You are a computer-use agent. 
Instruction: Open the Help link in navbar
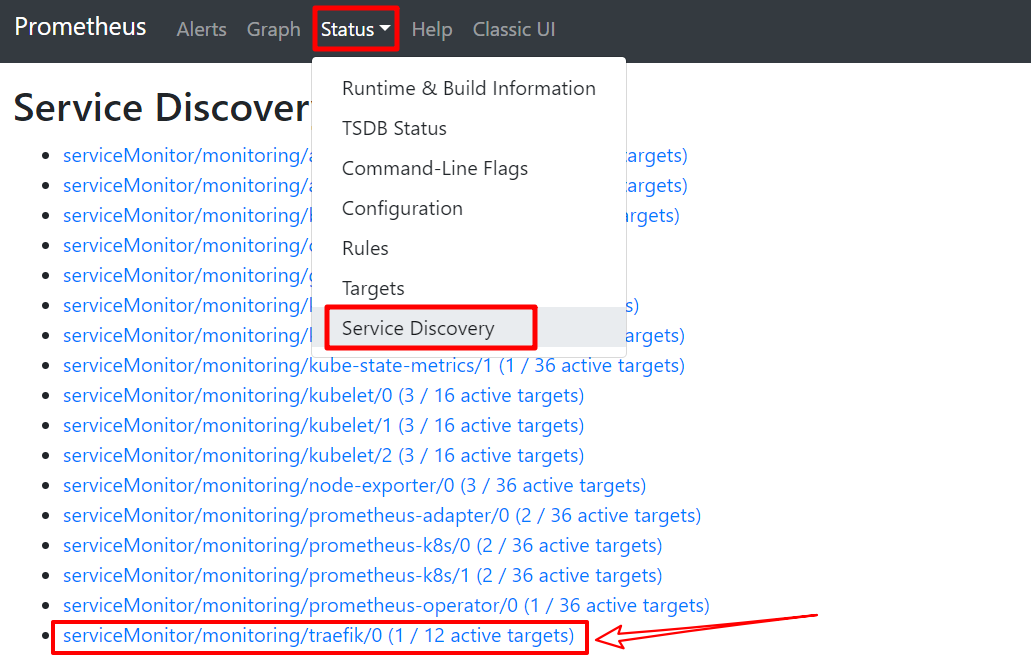click(431, 30)
